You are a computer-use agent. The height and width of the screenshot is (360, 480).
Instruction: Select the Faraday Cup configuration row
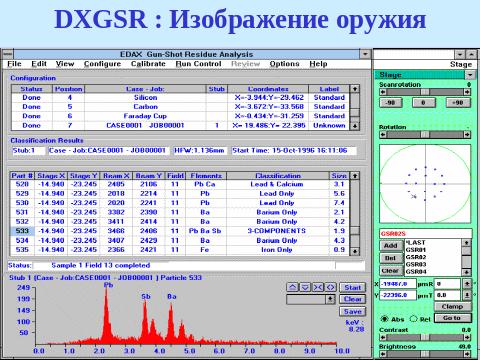(x=180, y=116)
